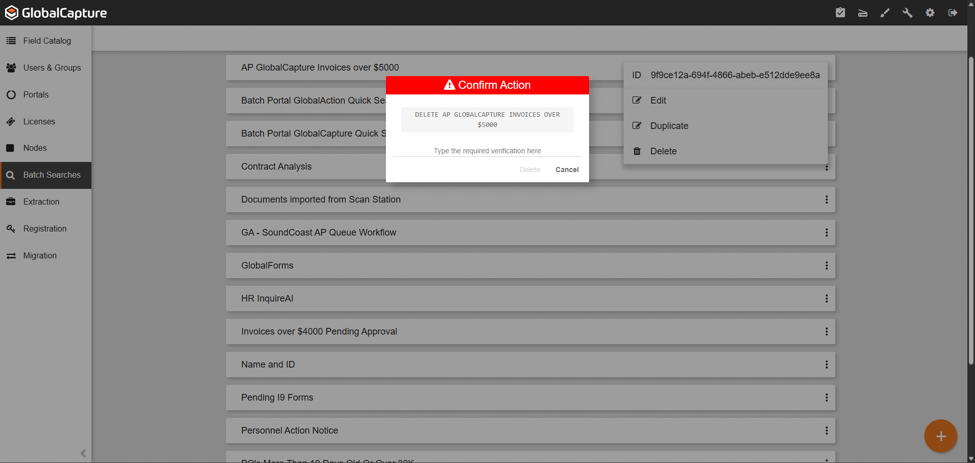Click the sign out arrow icon
The width and height of the screenshot is (975, 463).
tap(952, 12)
